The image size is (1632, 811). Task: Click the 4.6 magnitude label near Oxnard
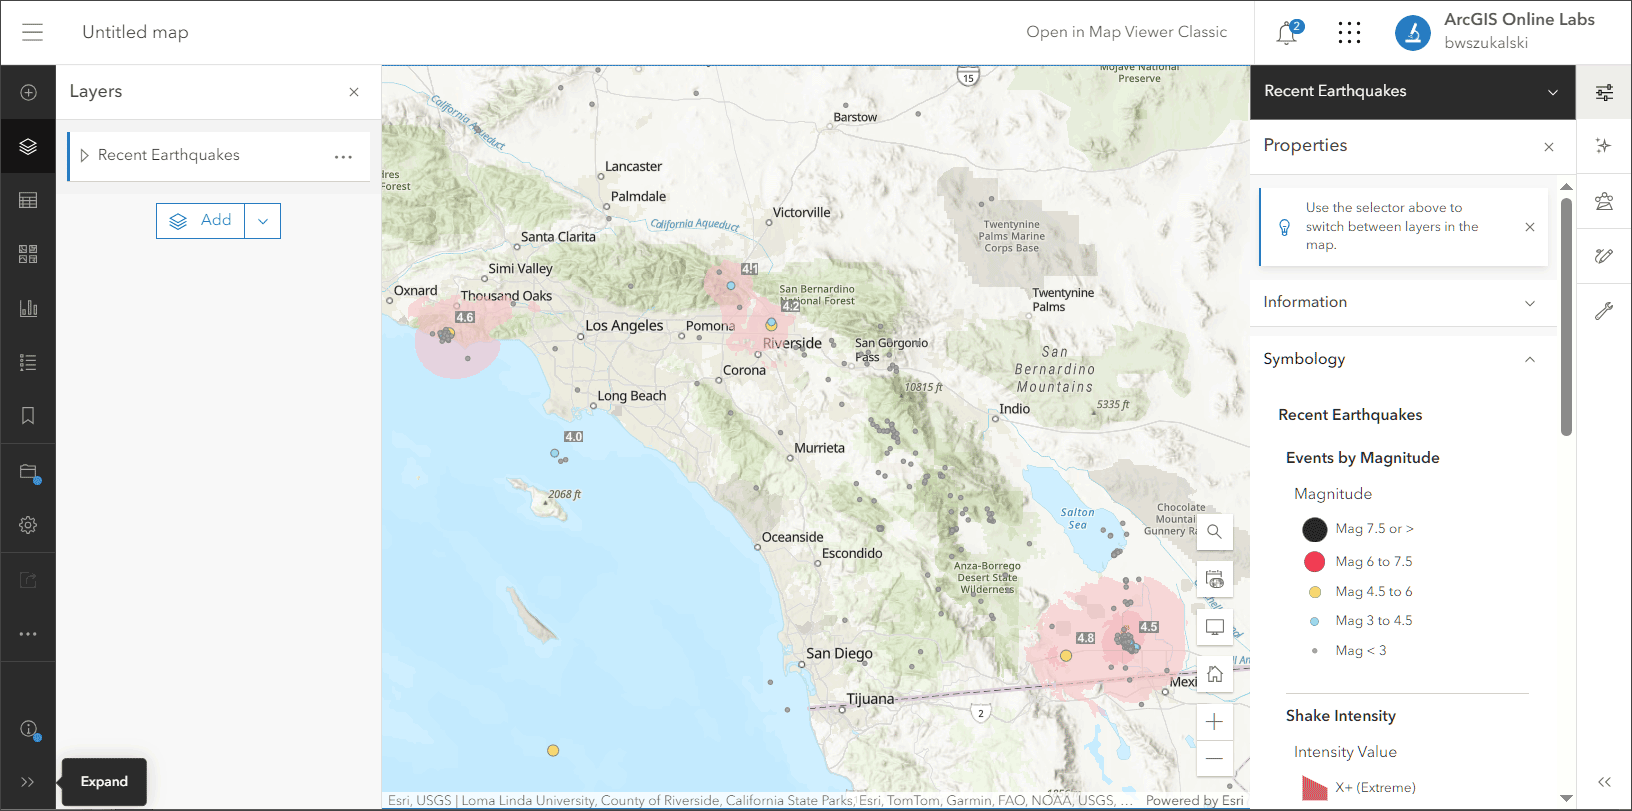point(465,317)
